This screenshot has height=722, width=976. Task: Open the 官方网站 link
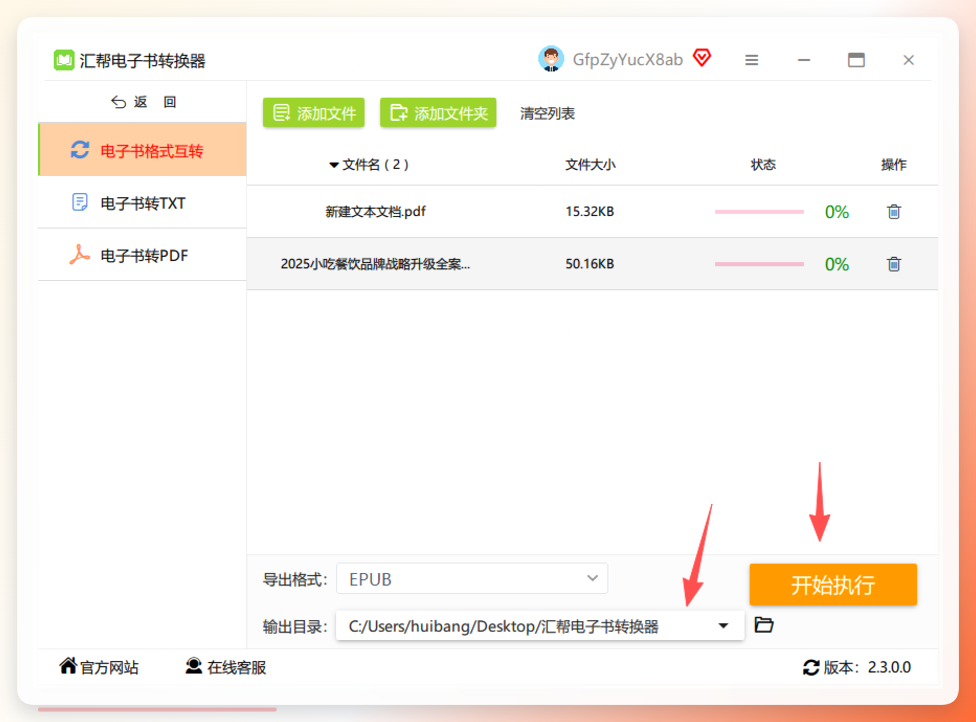pyautogui.click(x=99, y=667)
